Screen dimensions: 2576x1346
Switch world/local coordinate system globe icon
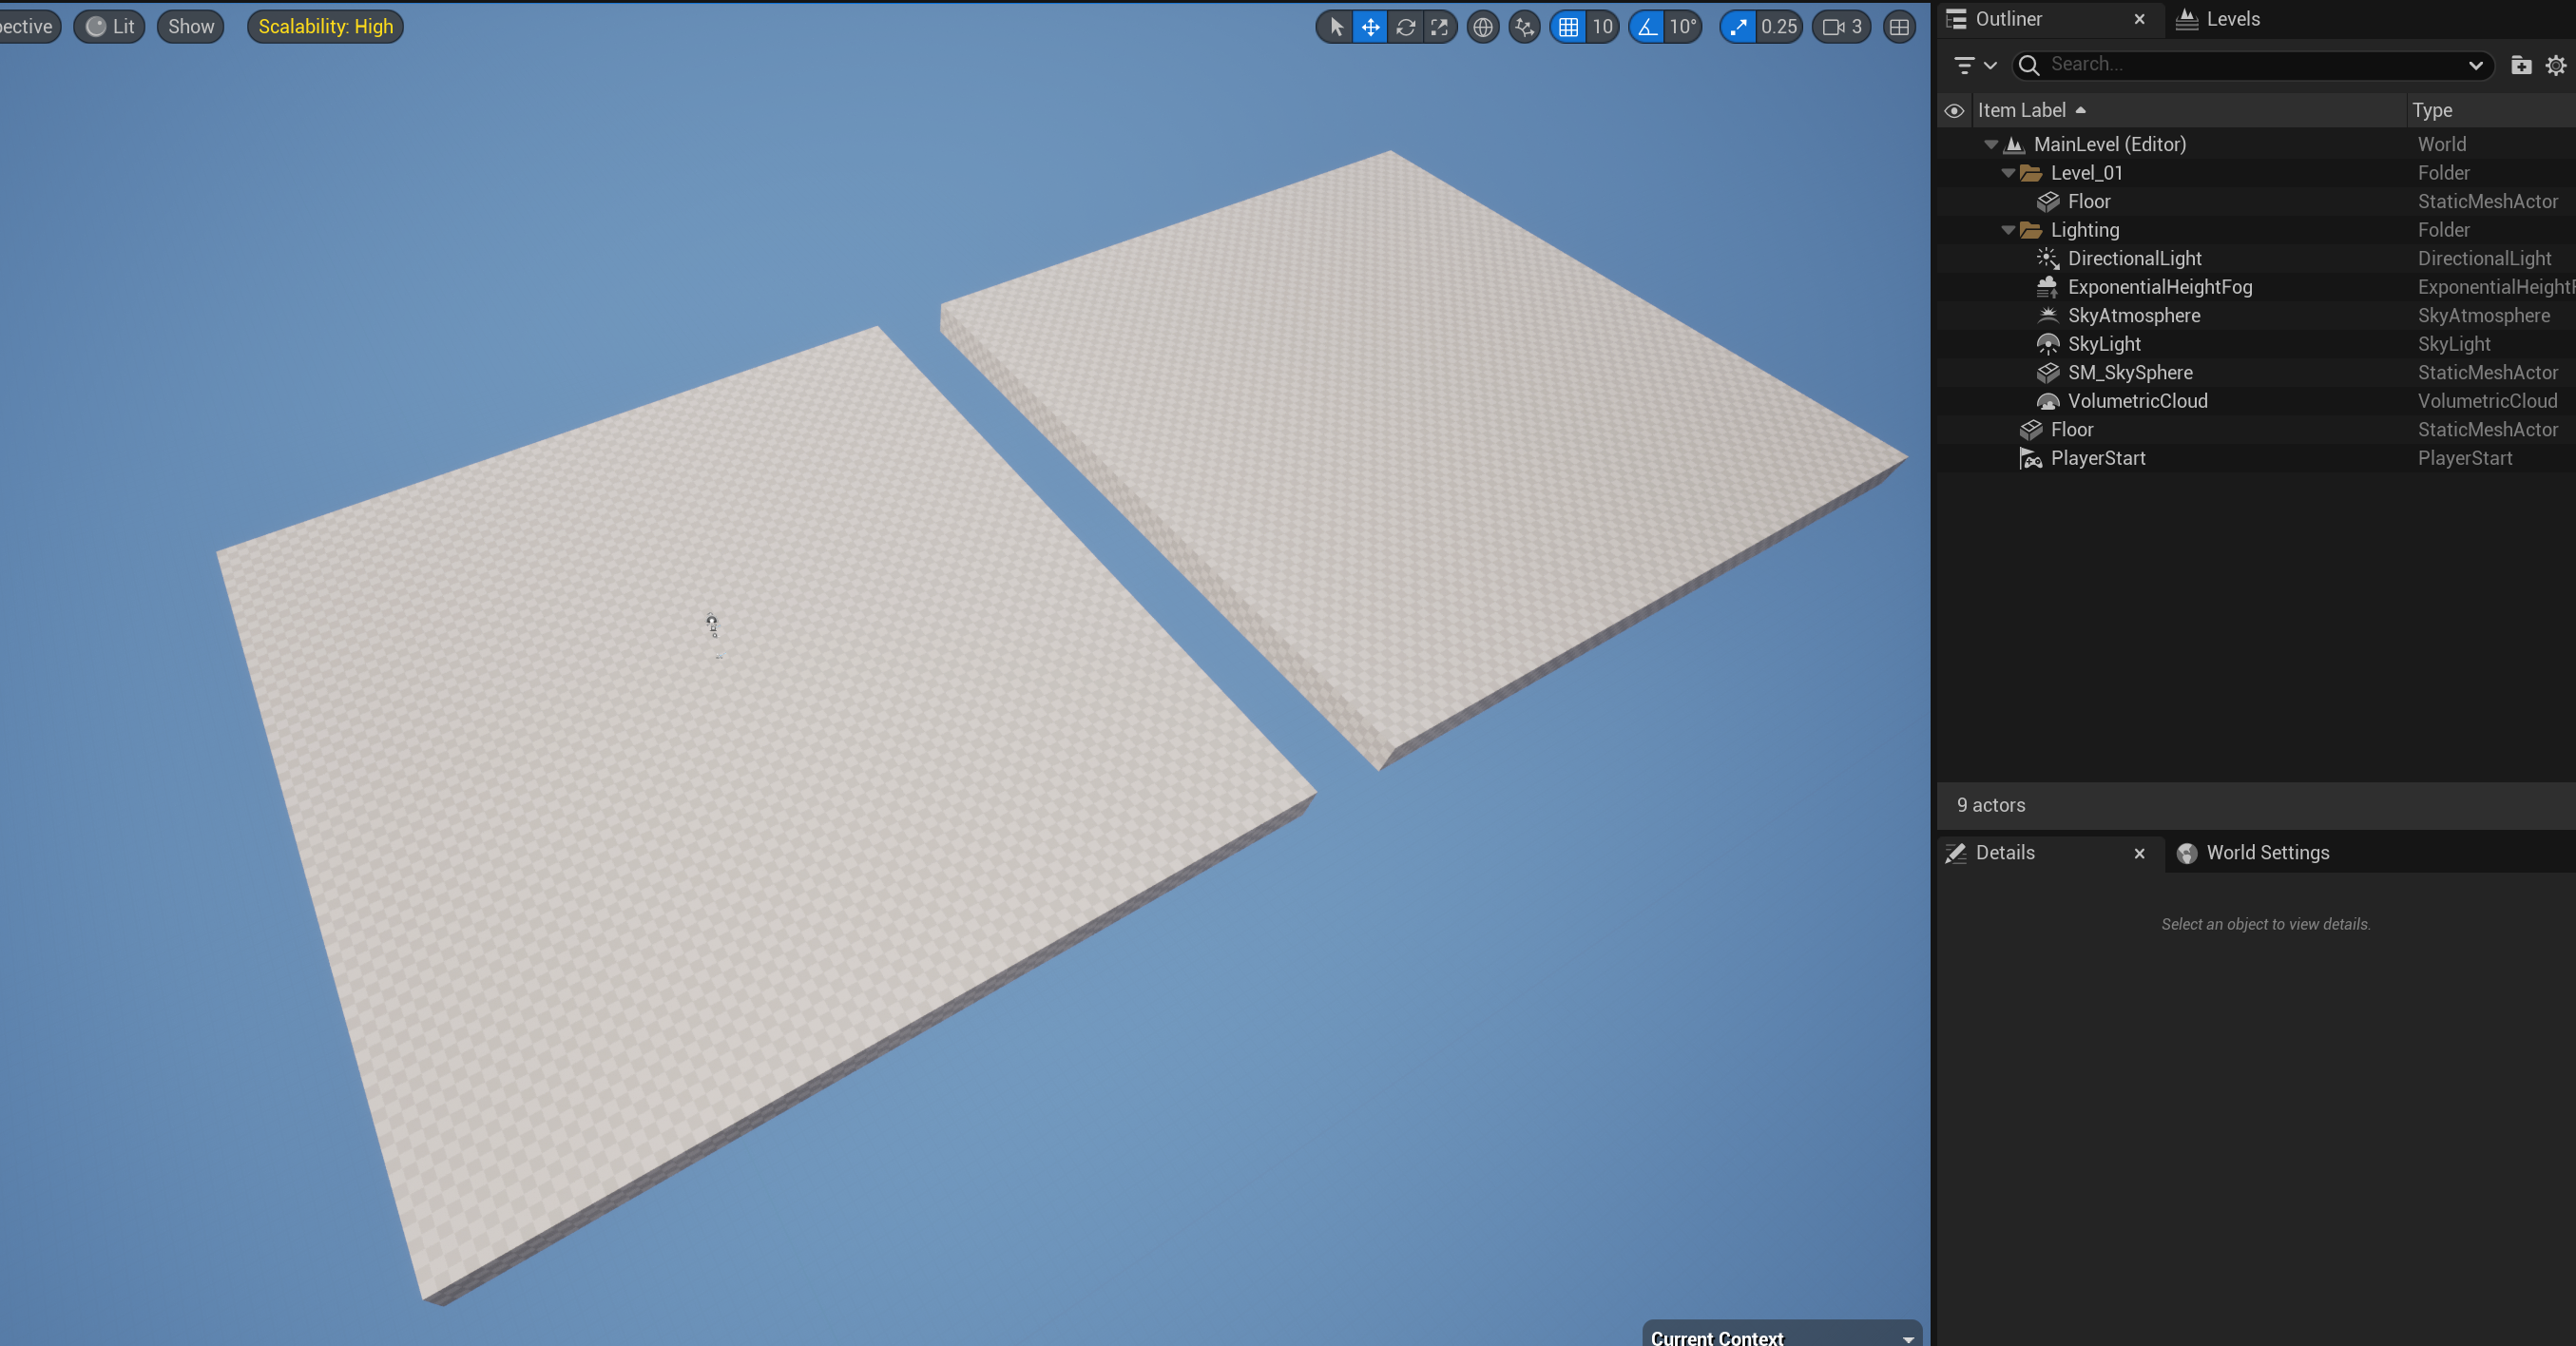(1483, 27)
